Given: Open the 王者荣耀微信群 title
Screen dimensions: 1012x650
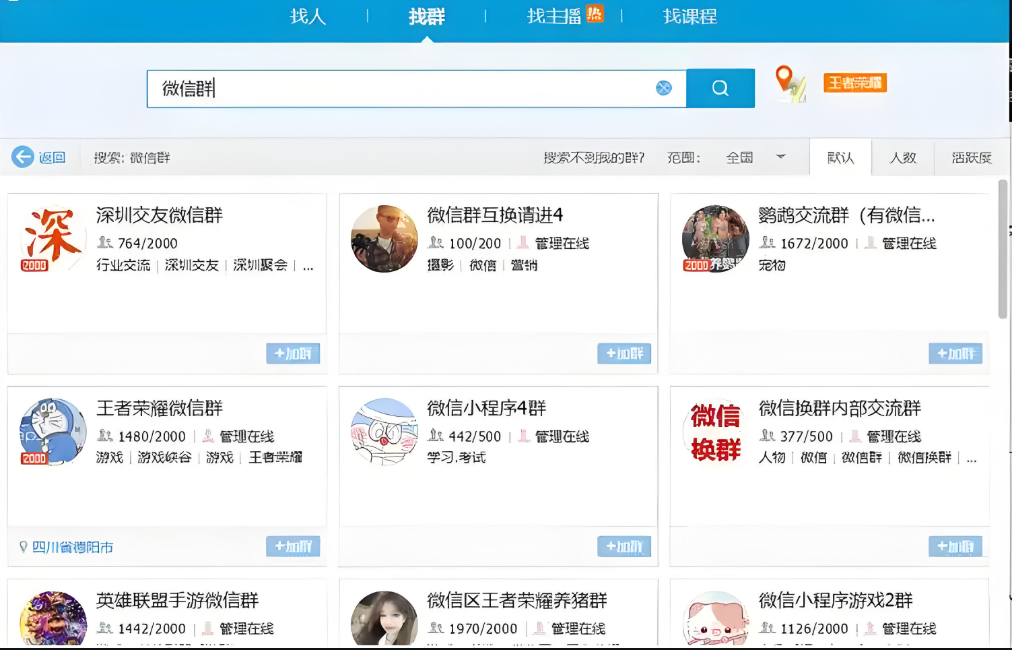Looking at the screenshot, I should point(159,408).
